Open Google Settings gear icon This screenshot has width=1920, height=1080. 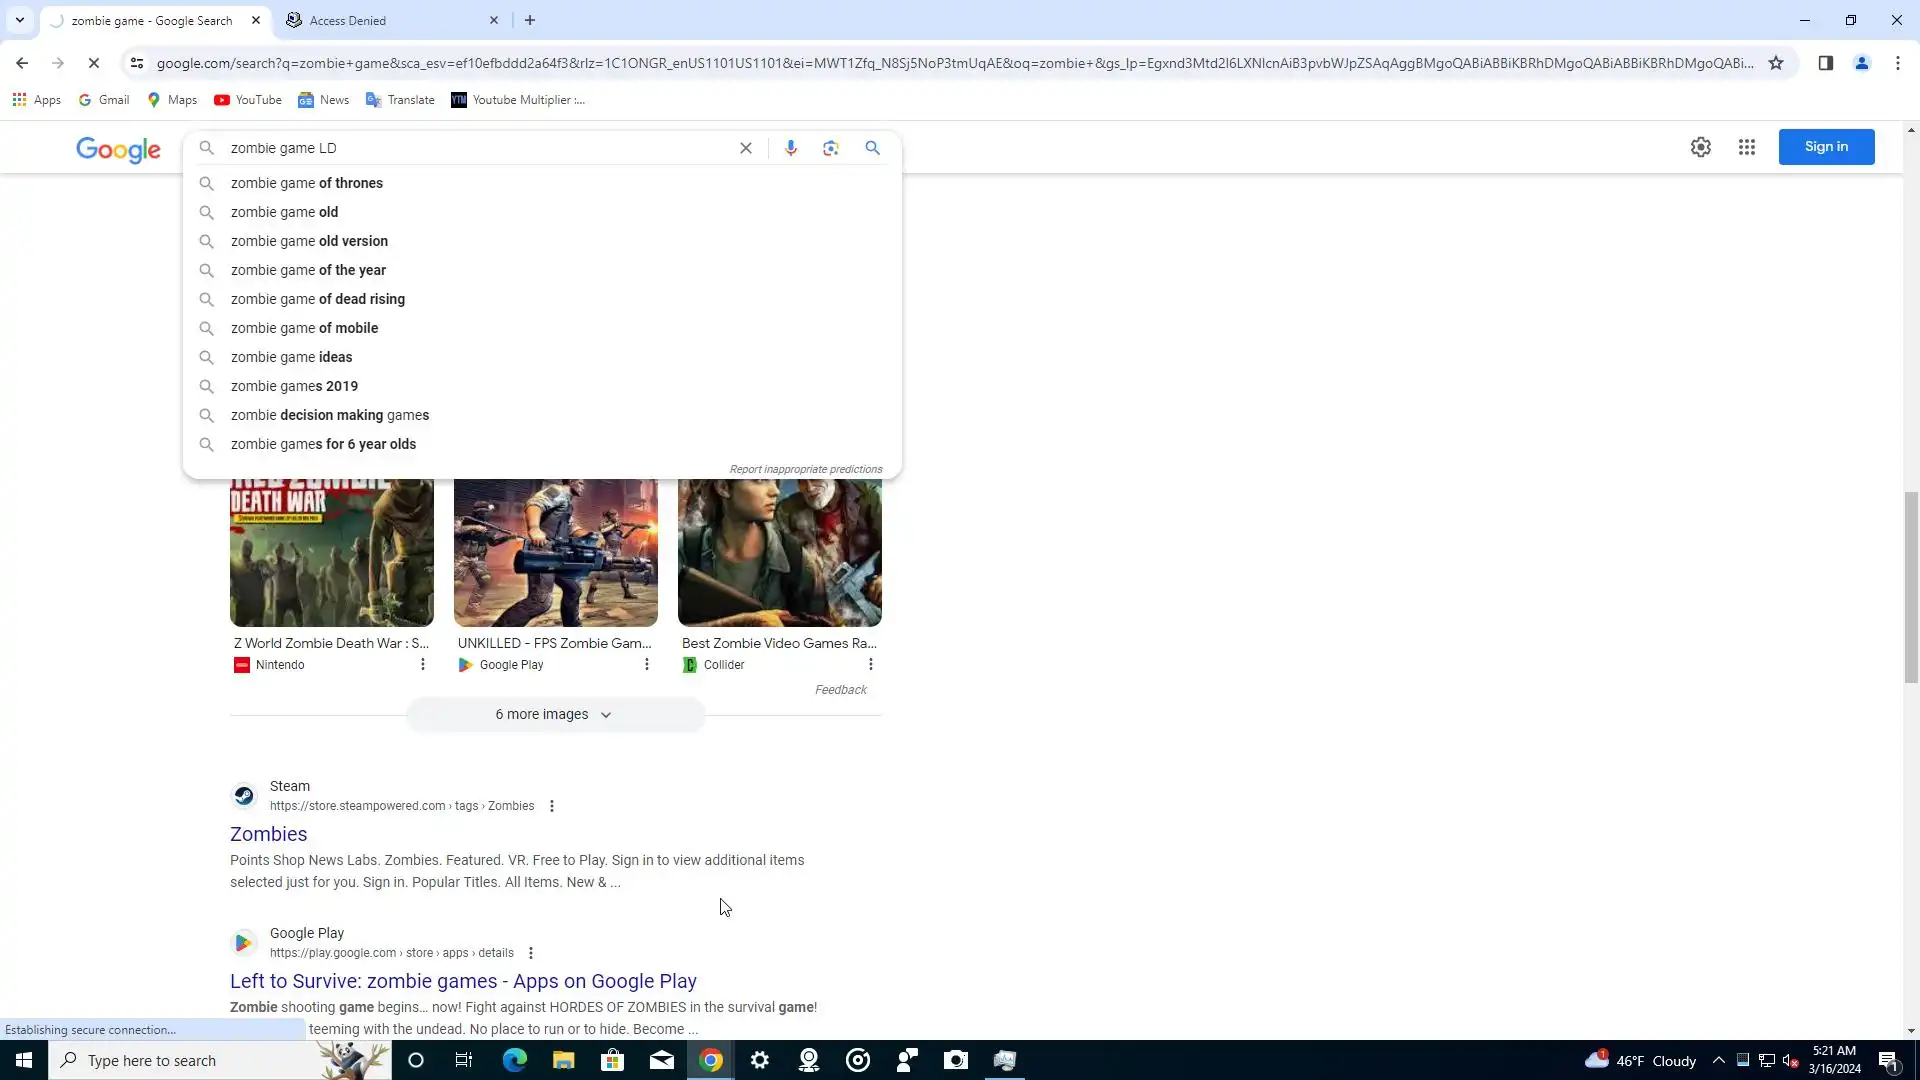pyautogui.click(x=1700, y=147)
